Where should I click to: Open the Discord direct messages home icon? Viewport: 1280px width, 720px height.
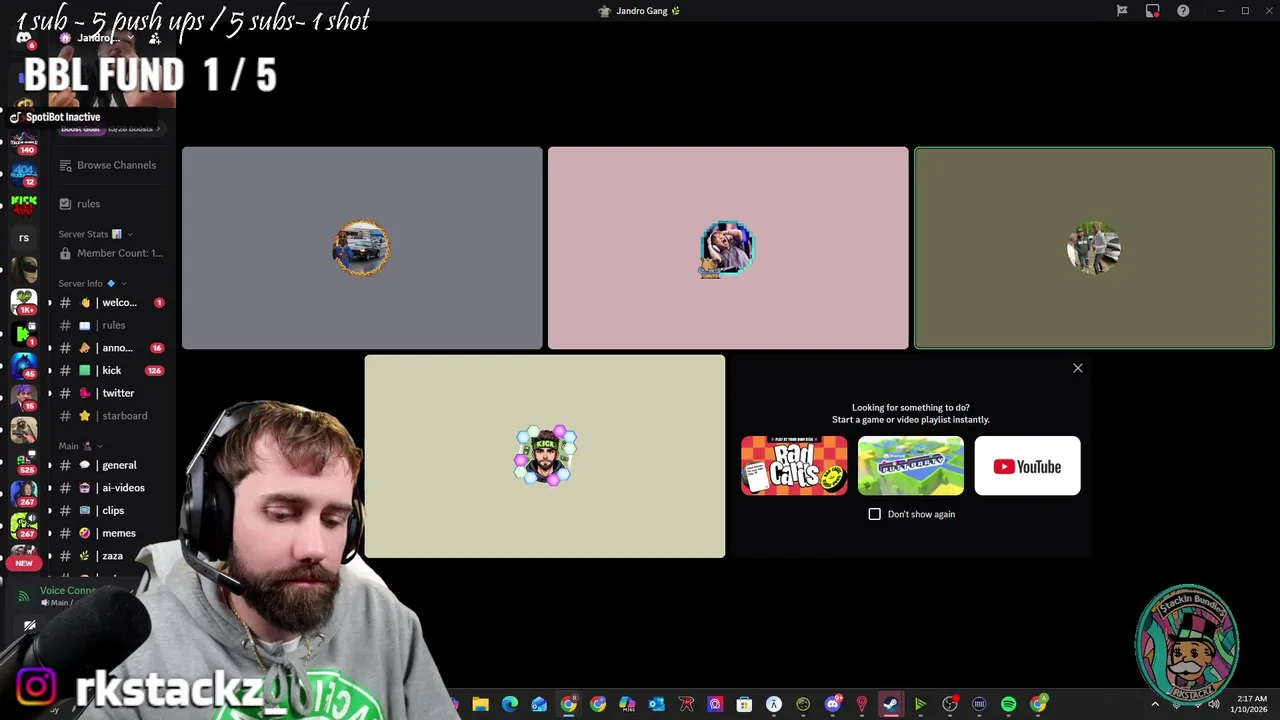[x=24, y=38]
